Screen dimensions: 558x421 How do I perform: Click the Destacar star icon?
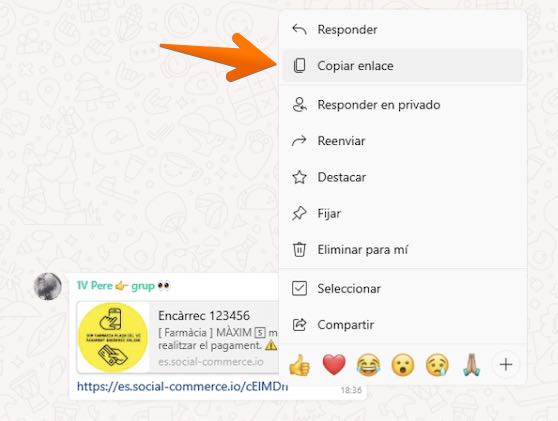click(299, 177)
